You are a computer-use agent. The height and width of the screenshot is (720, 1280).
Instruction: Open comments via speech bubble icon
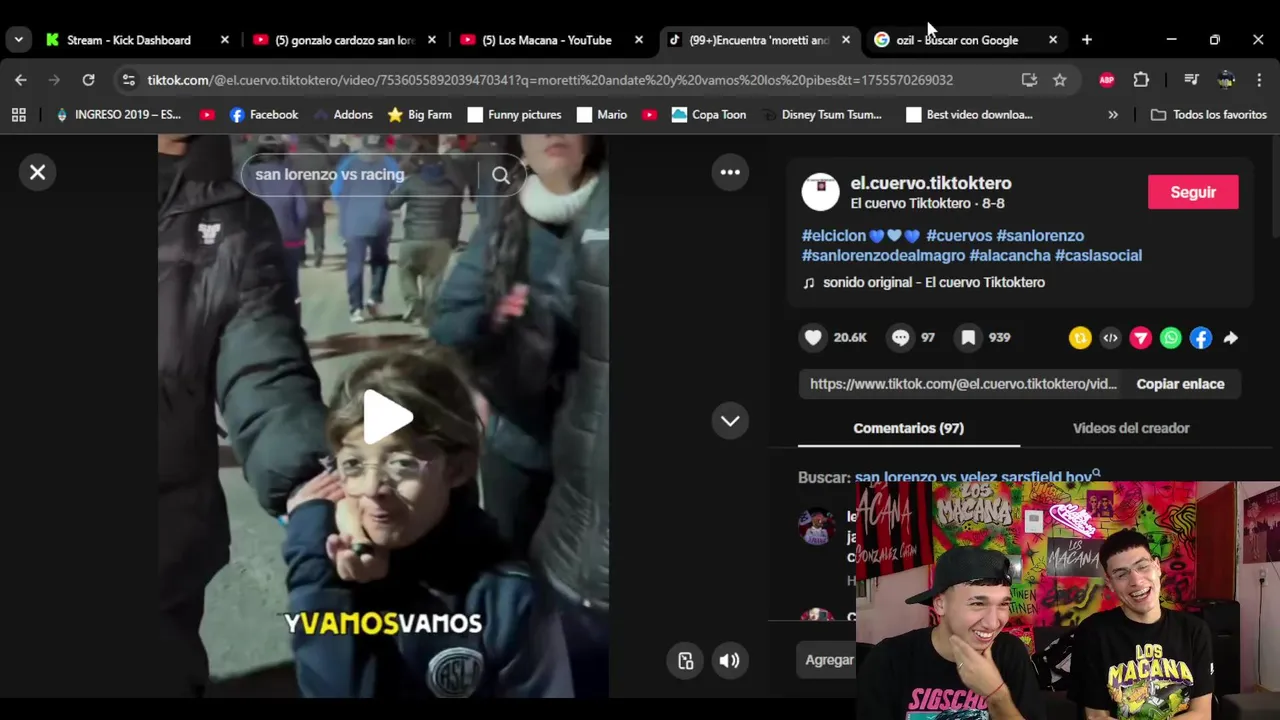(900, 338)
